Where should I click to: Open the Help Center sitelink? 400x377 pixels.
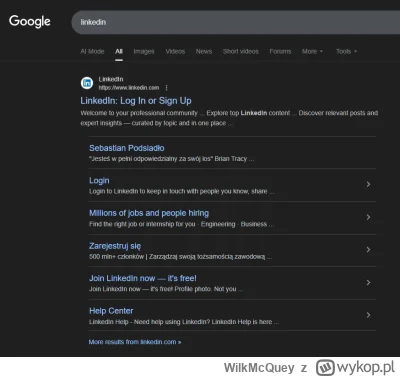[111, 311]
